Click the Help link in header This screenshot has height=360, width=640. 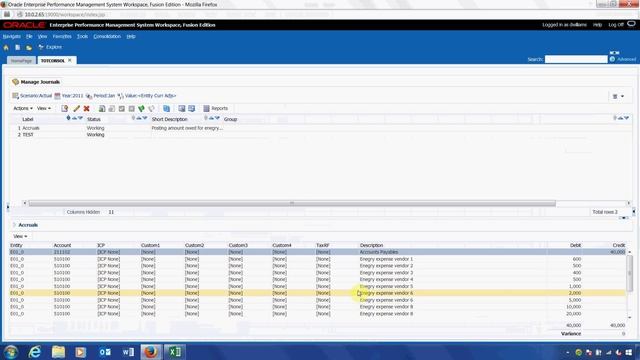(x=597, y=25)
